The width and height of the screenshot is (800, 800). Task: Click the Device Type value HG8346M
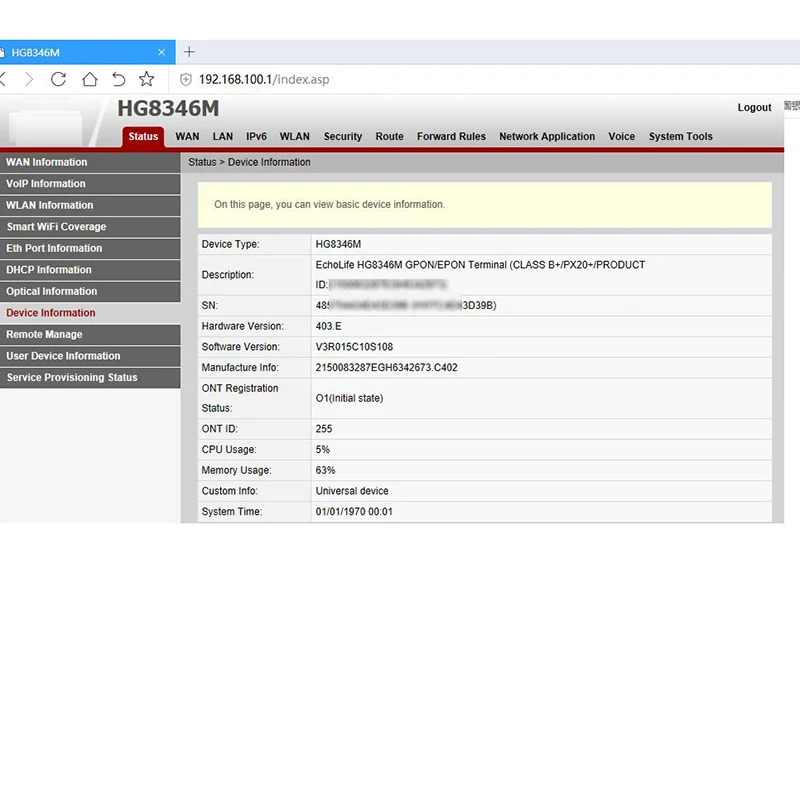[x=338, y=244]
